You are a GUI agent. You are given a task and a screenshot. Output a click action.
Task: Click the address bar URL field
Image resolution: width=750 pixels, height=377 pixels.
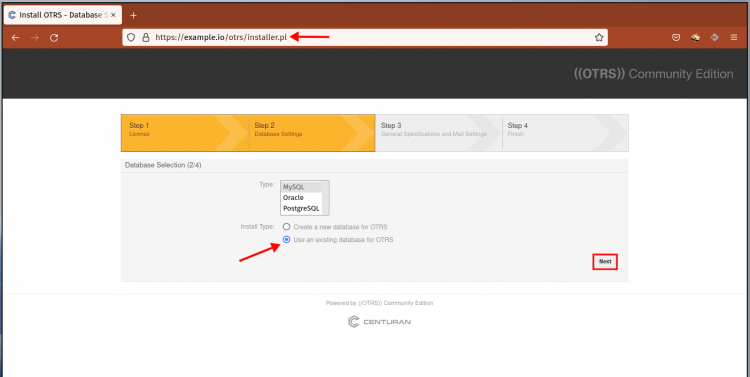point(365,38)
